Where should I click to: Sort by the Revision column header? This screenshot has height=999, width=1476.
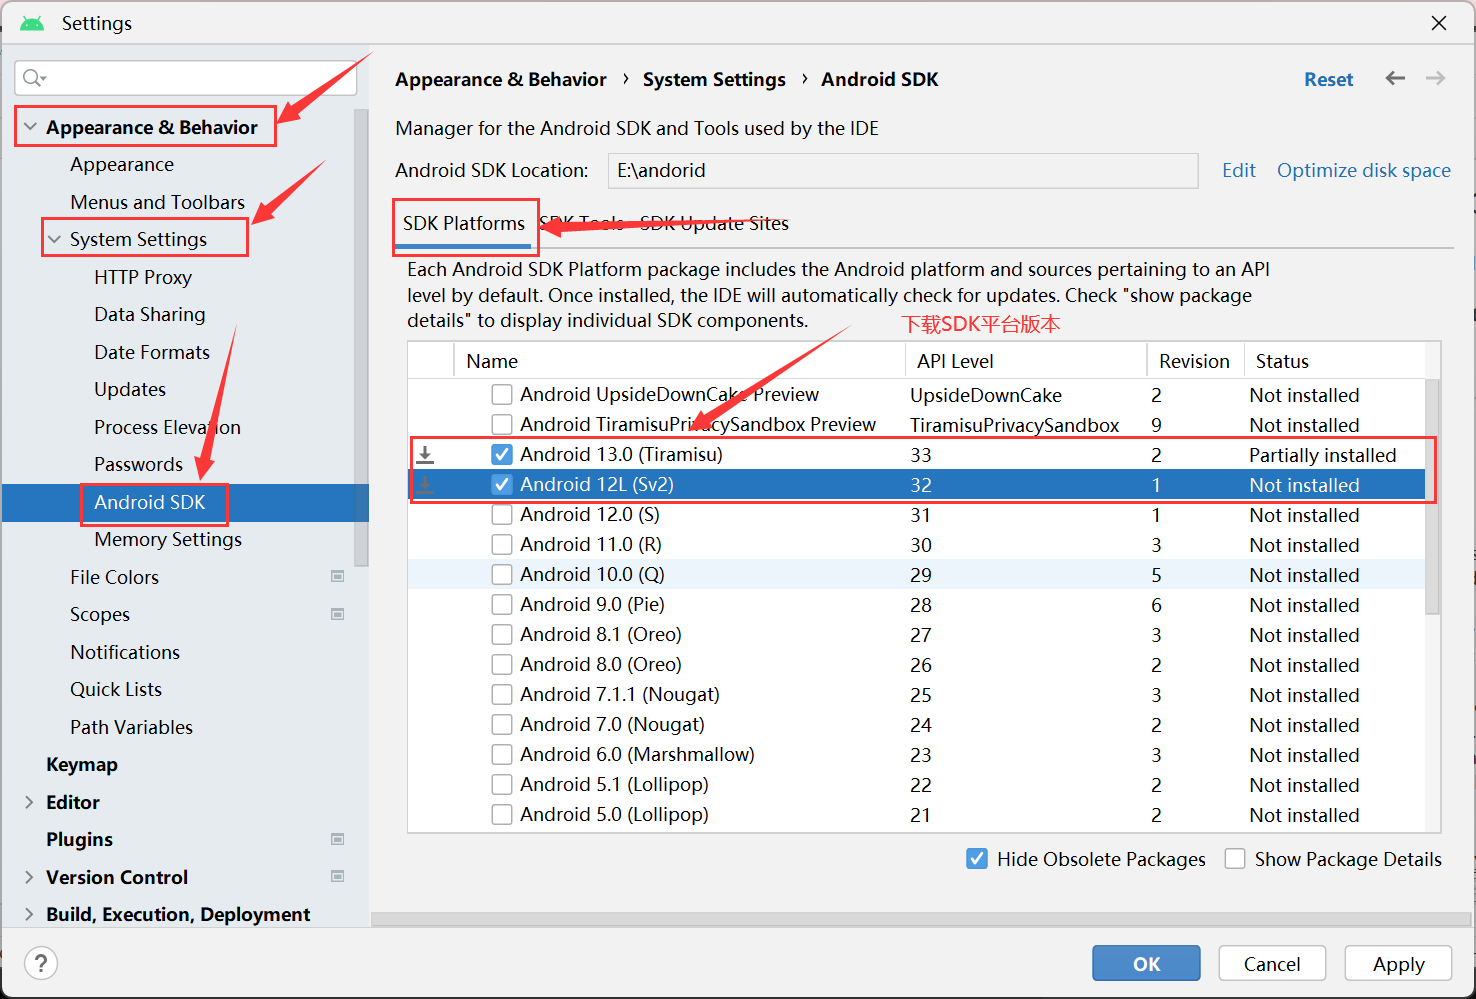(1194, 361)
